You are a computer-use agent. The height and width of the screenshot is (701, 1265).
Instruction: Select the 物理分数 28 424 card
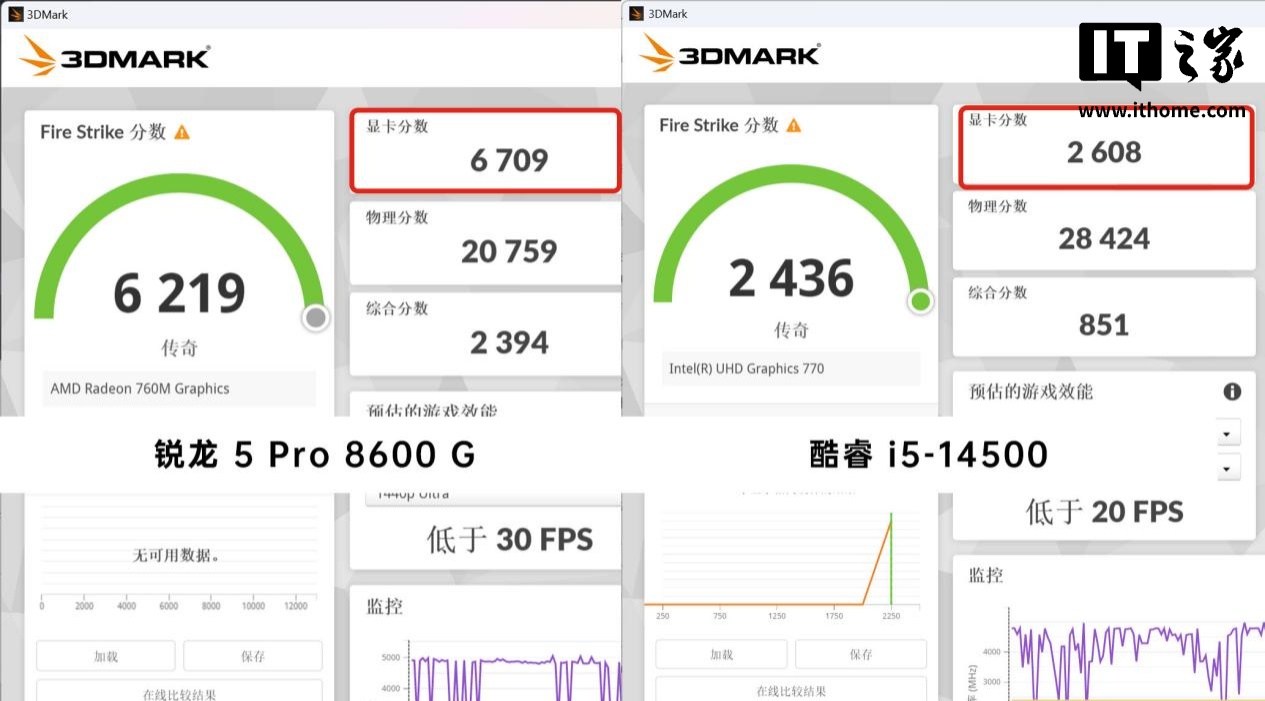[x=1104, y=230]
